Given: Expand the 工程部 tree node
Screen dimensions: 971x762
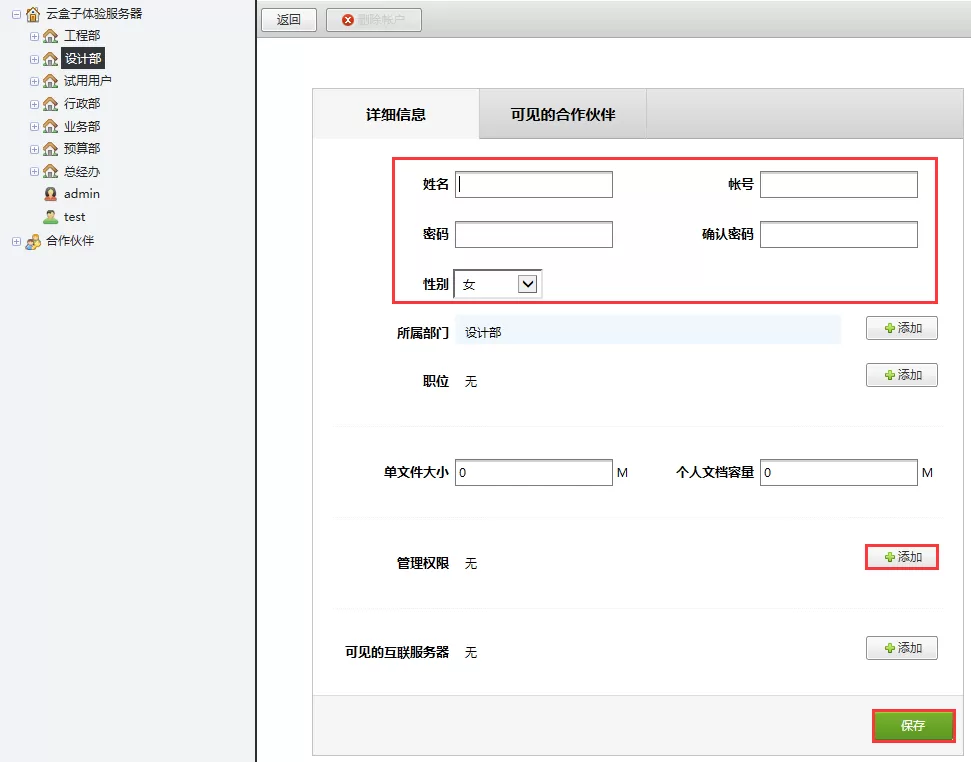Looking at the screenshot, I should [x=34, y=37].
